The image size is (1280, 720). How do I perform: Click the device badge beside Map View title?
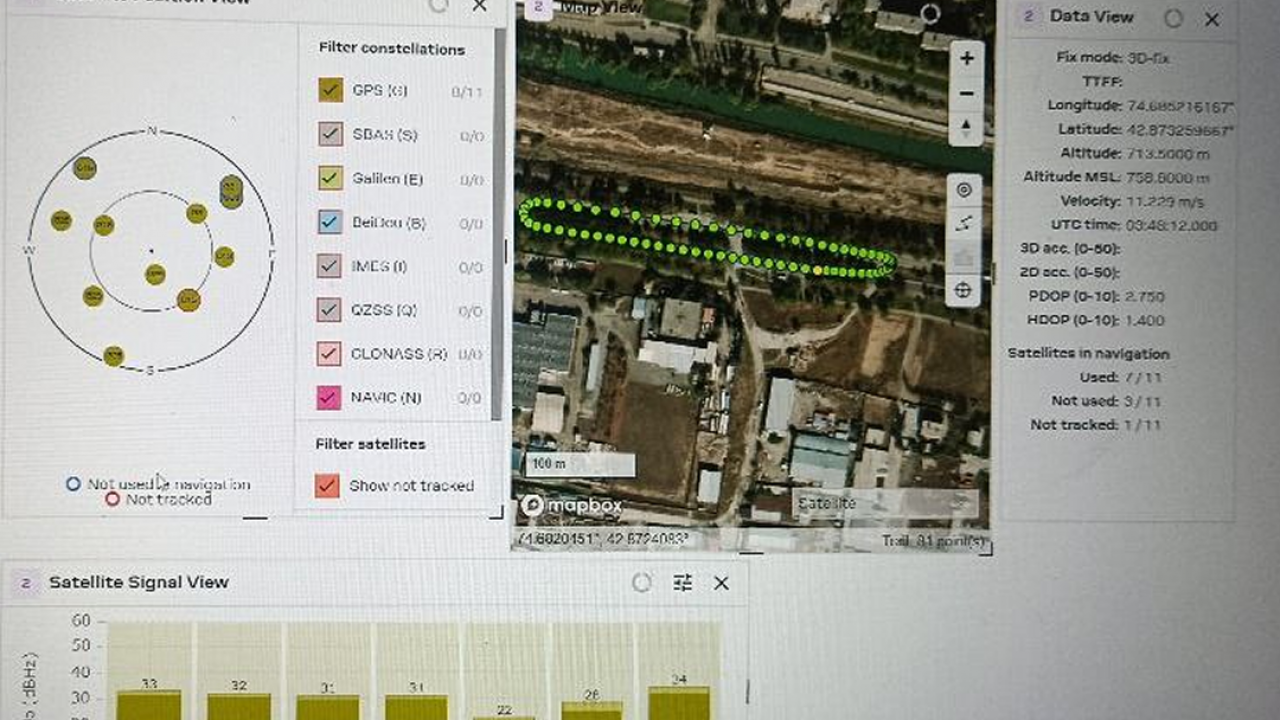tap(539, 8)
